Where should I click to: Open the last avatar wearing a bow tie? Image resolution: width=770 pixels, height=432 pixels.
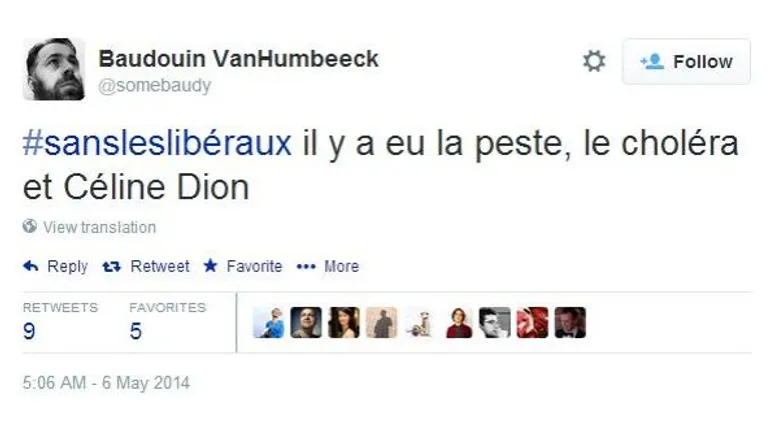(570, 323)
